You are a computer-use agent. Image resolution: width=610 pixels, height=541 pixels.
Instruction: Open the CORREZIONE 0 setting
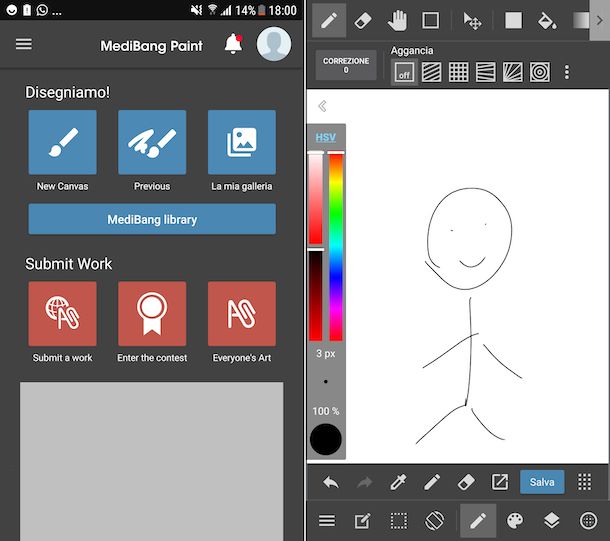pyautogui.click(x=346, y=65)
